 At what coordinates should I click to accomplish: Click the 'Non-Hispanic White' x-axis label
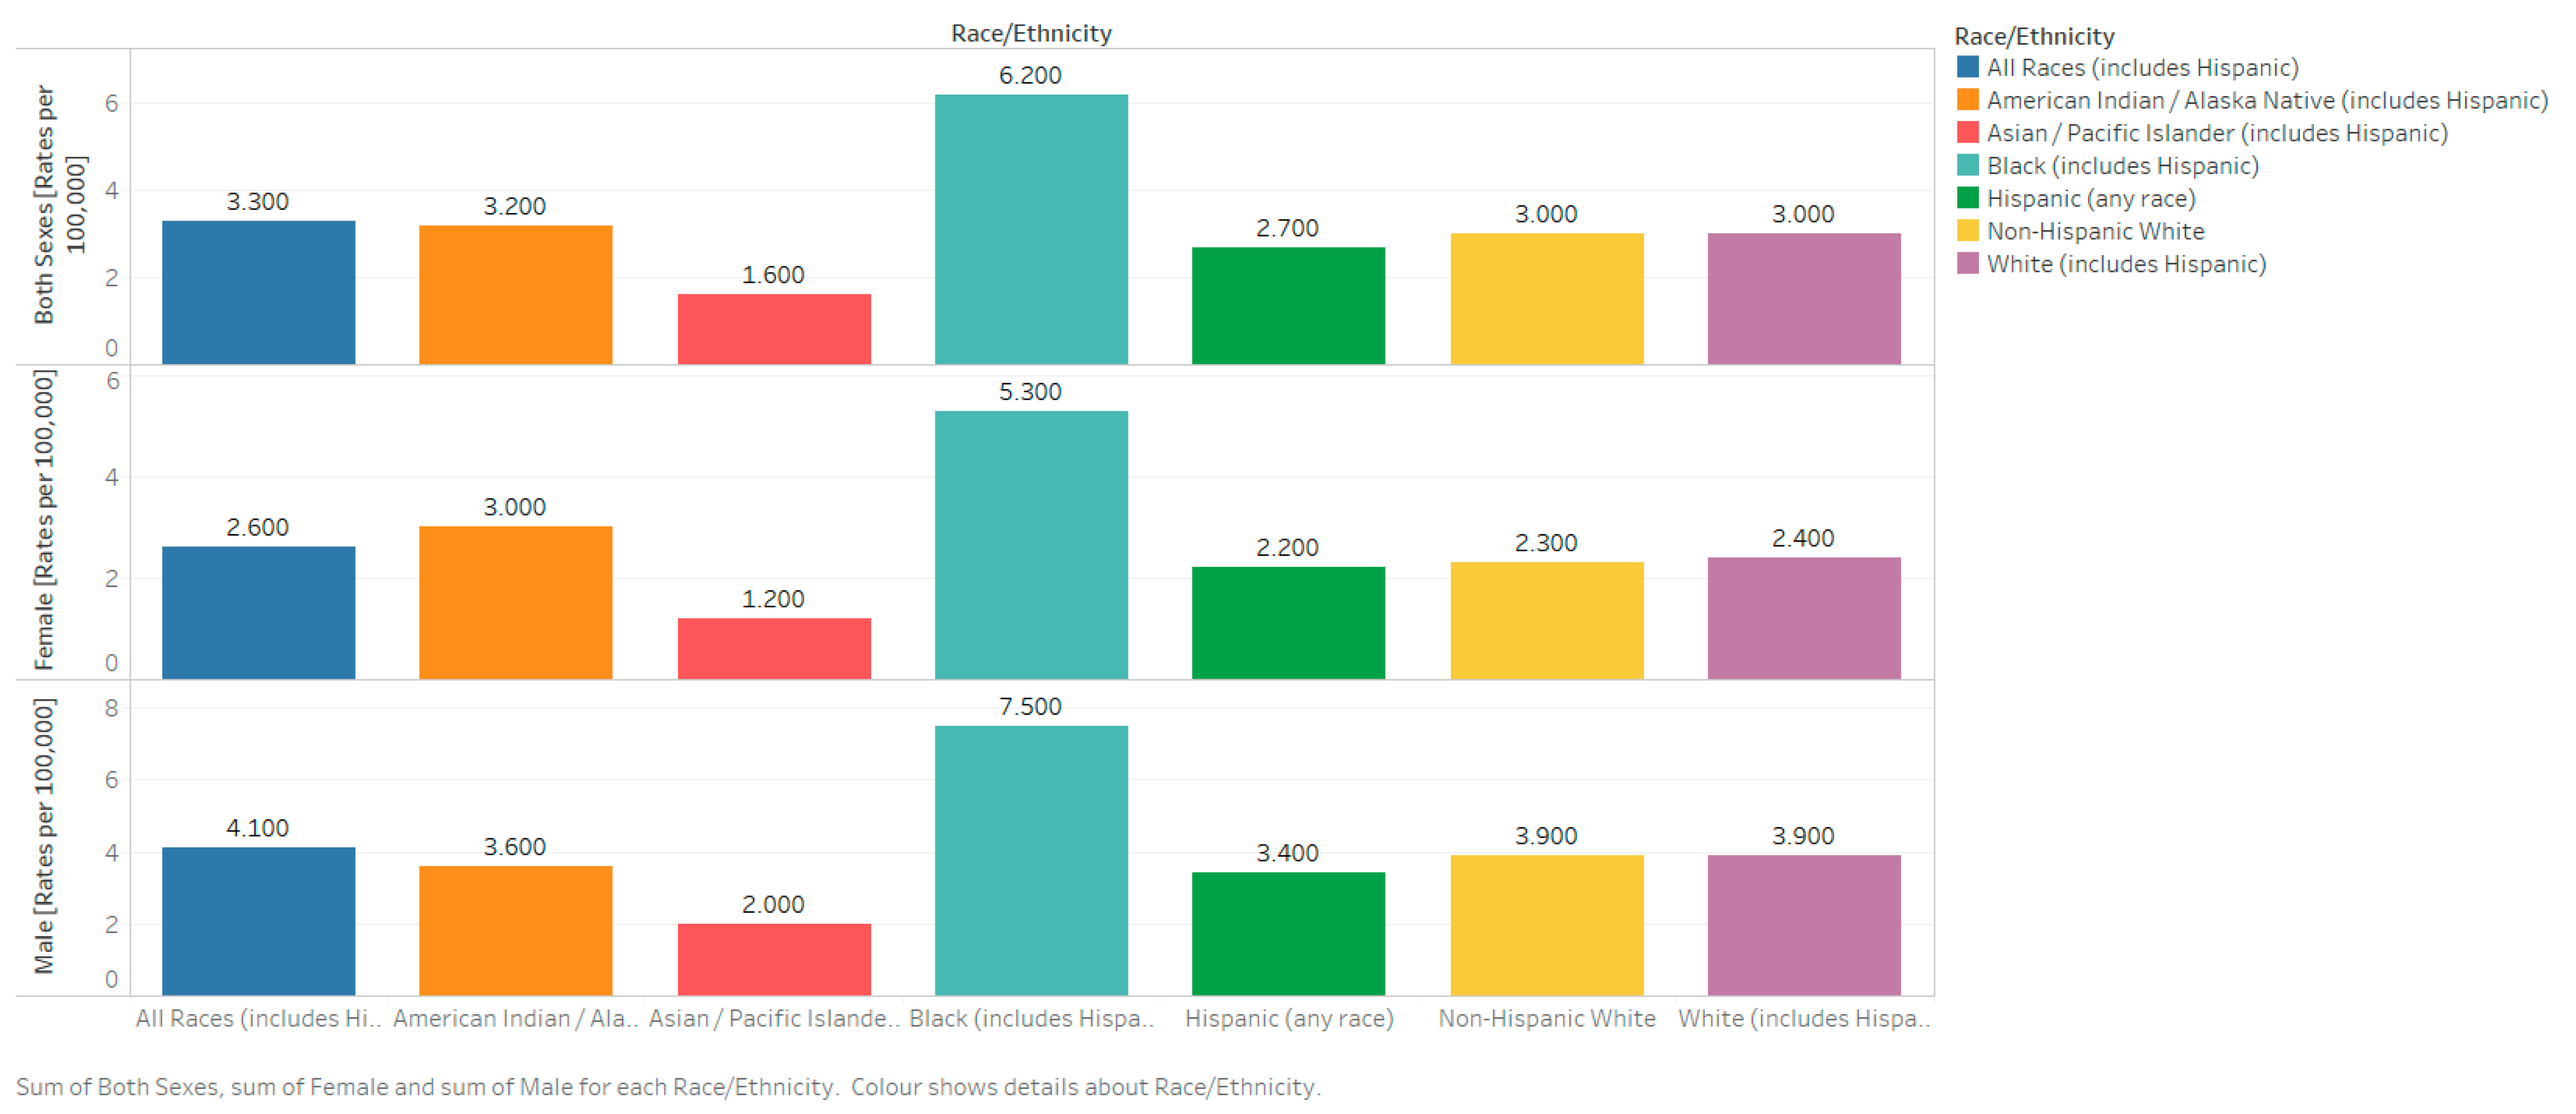(1546, 1018)
